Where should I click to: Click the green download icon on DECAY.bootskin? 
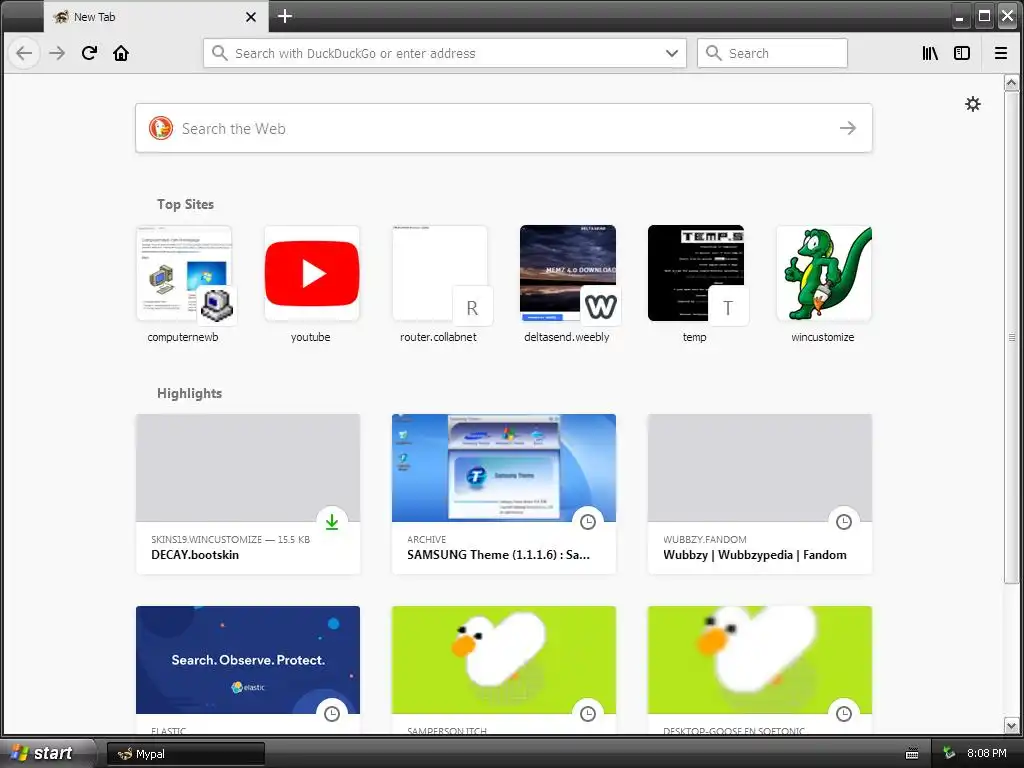coord(332,522)
